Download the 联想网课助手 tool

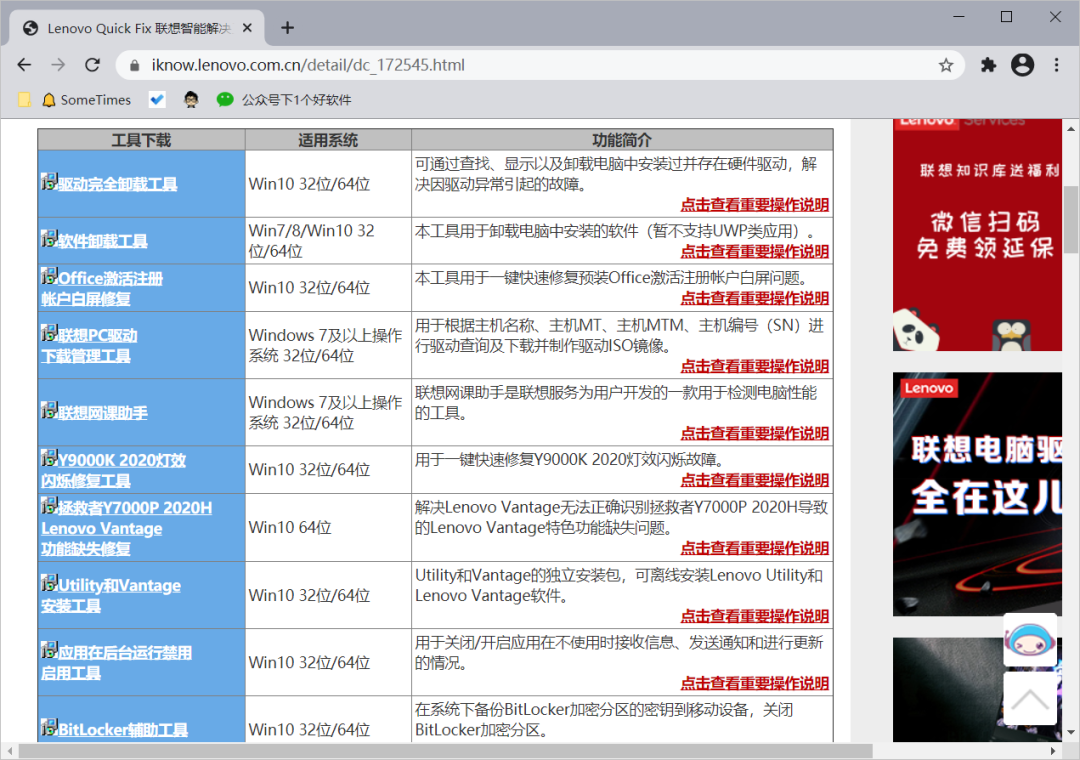[102, 413]
